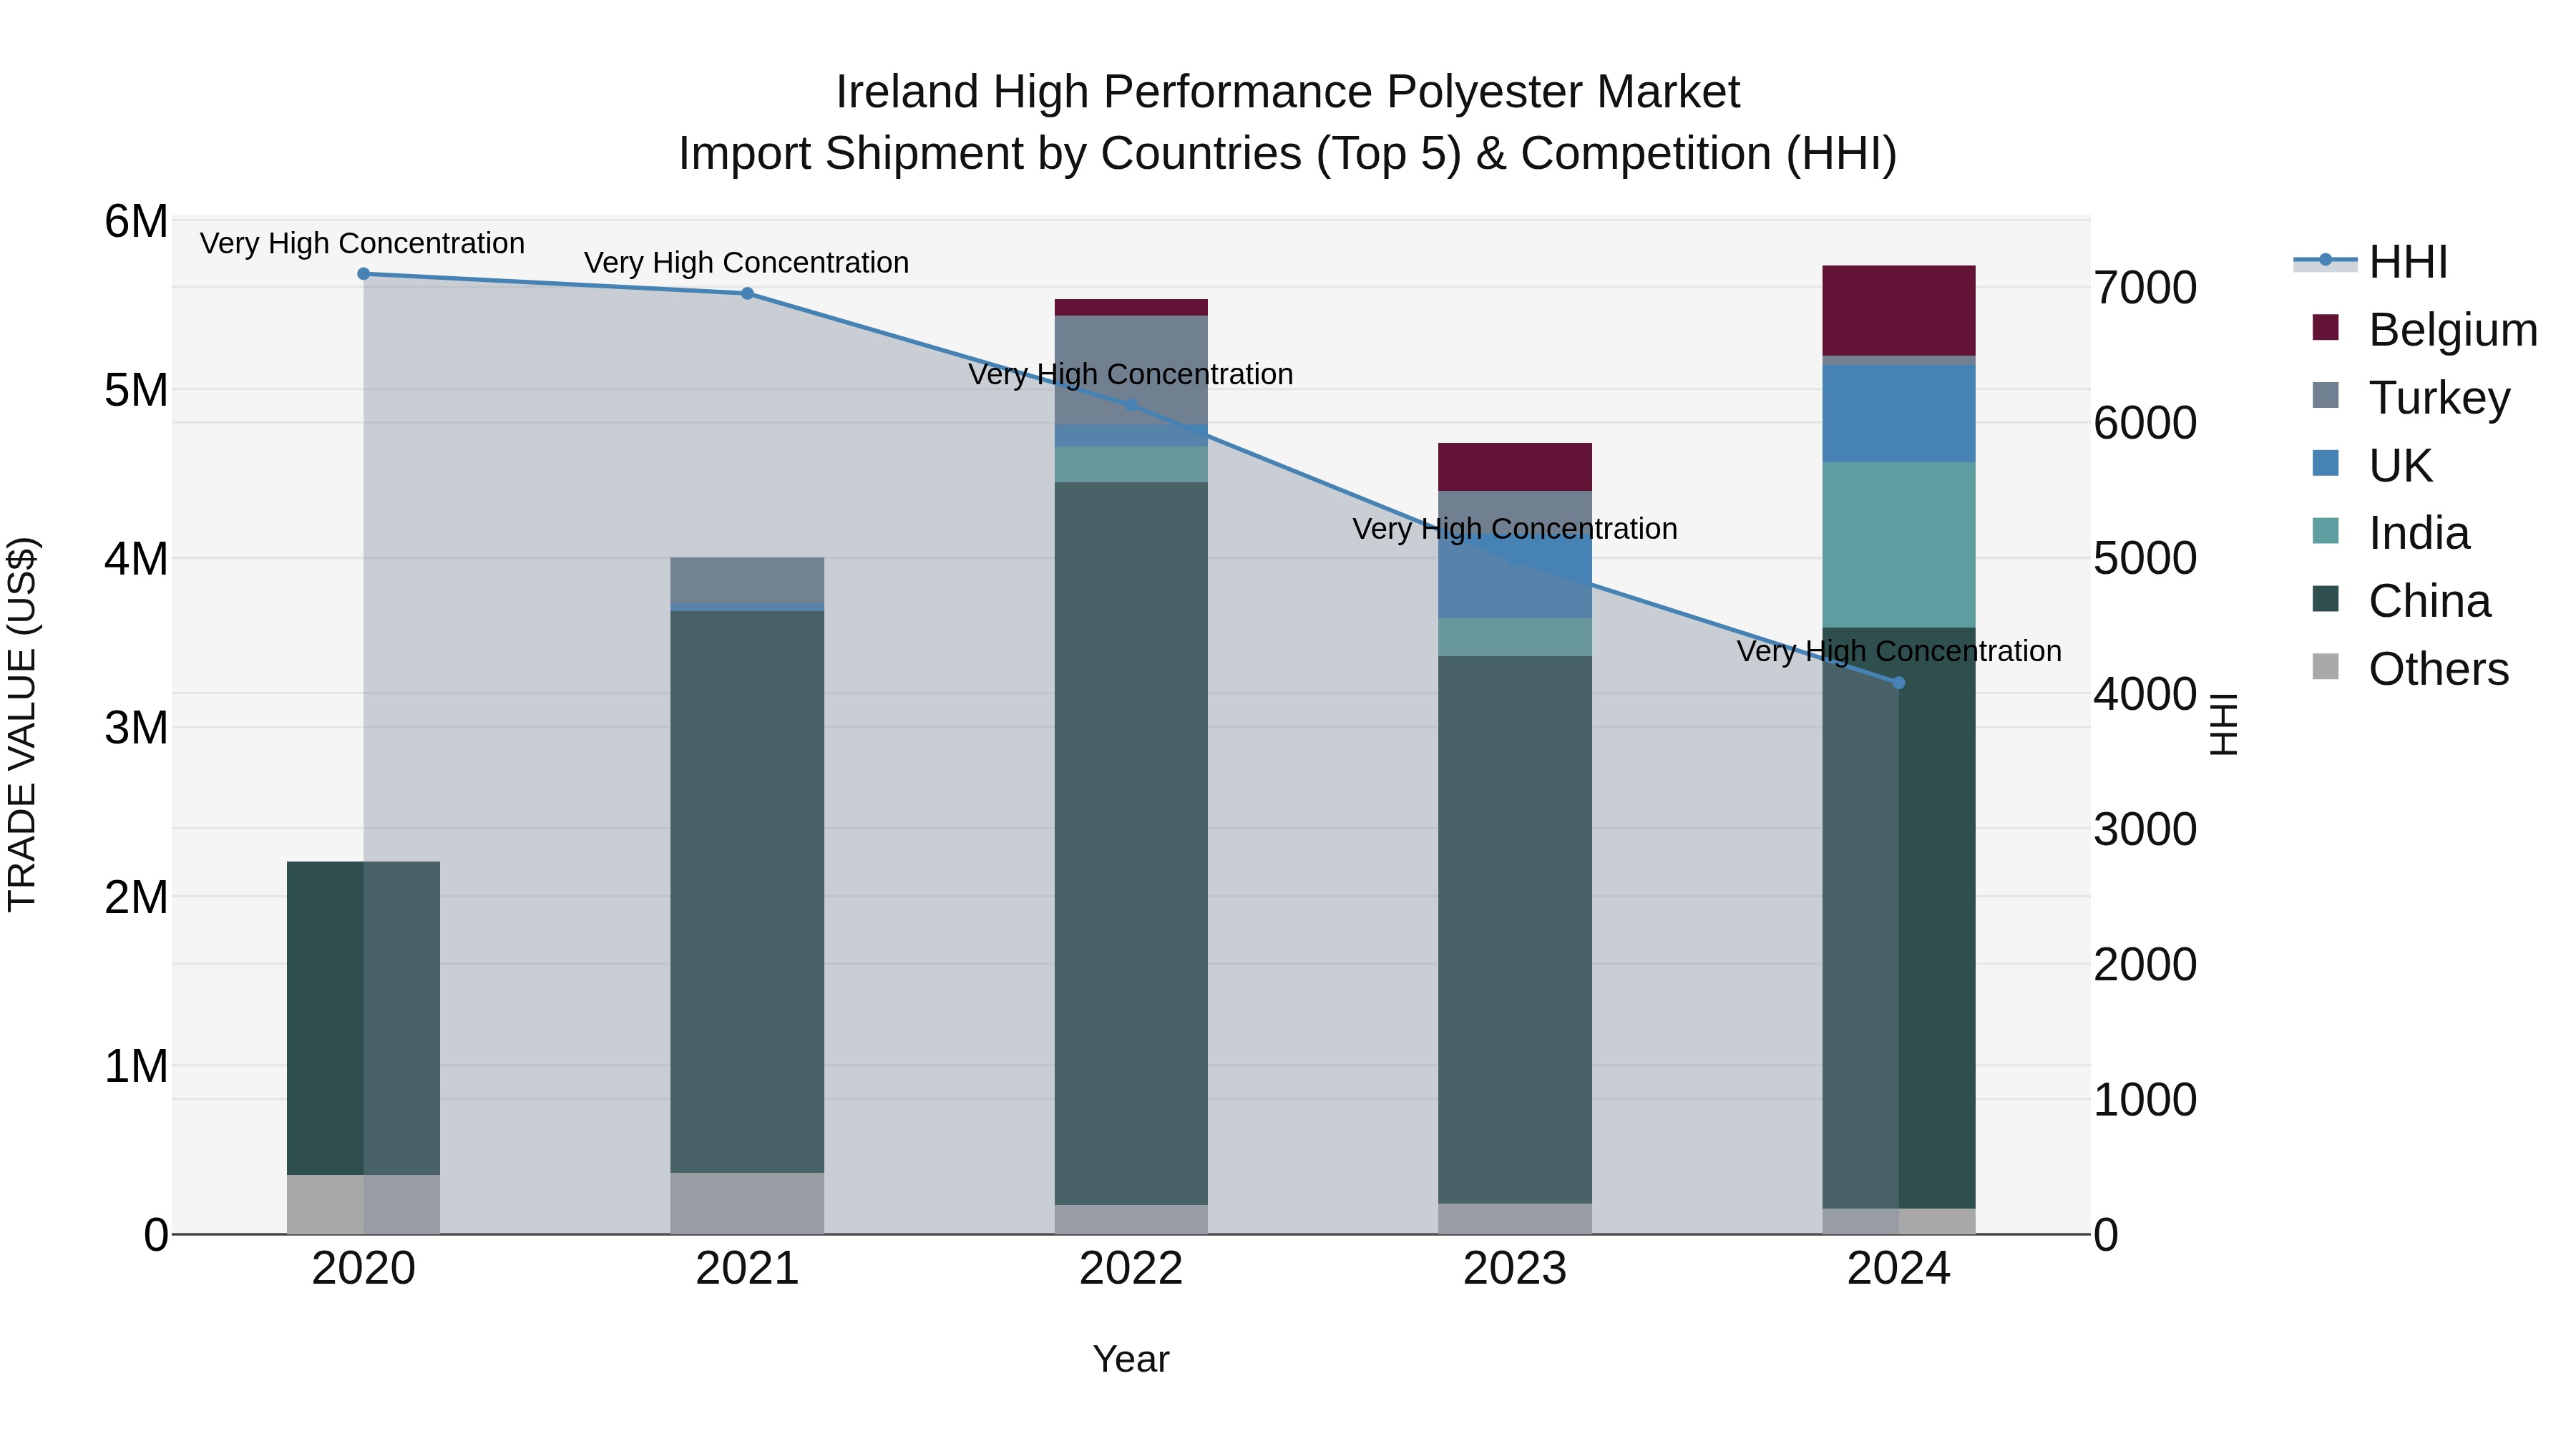The height and width of the screenshot is (1449, 2576).
Task: Click the 1000 right-axis tick label
Action: 2146,1100
